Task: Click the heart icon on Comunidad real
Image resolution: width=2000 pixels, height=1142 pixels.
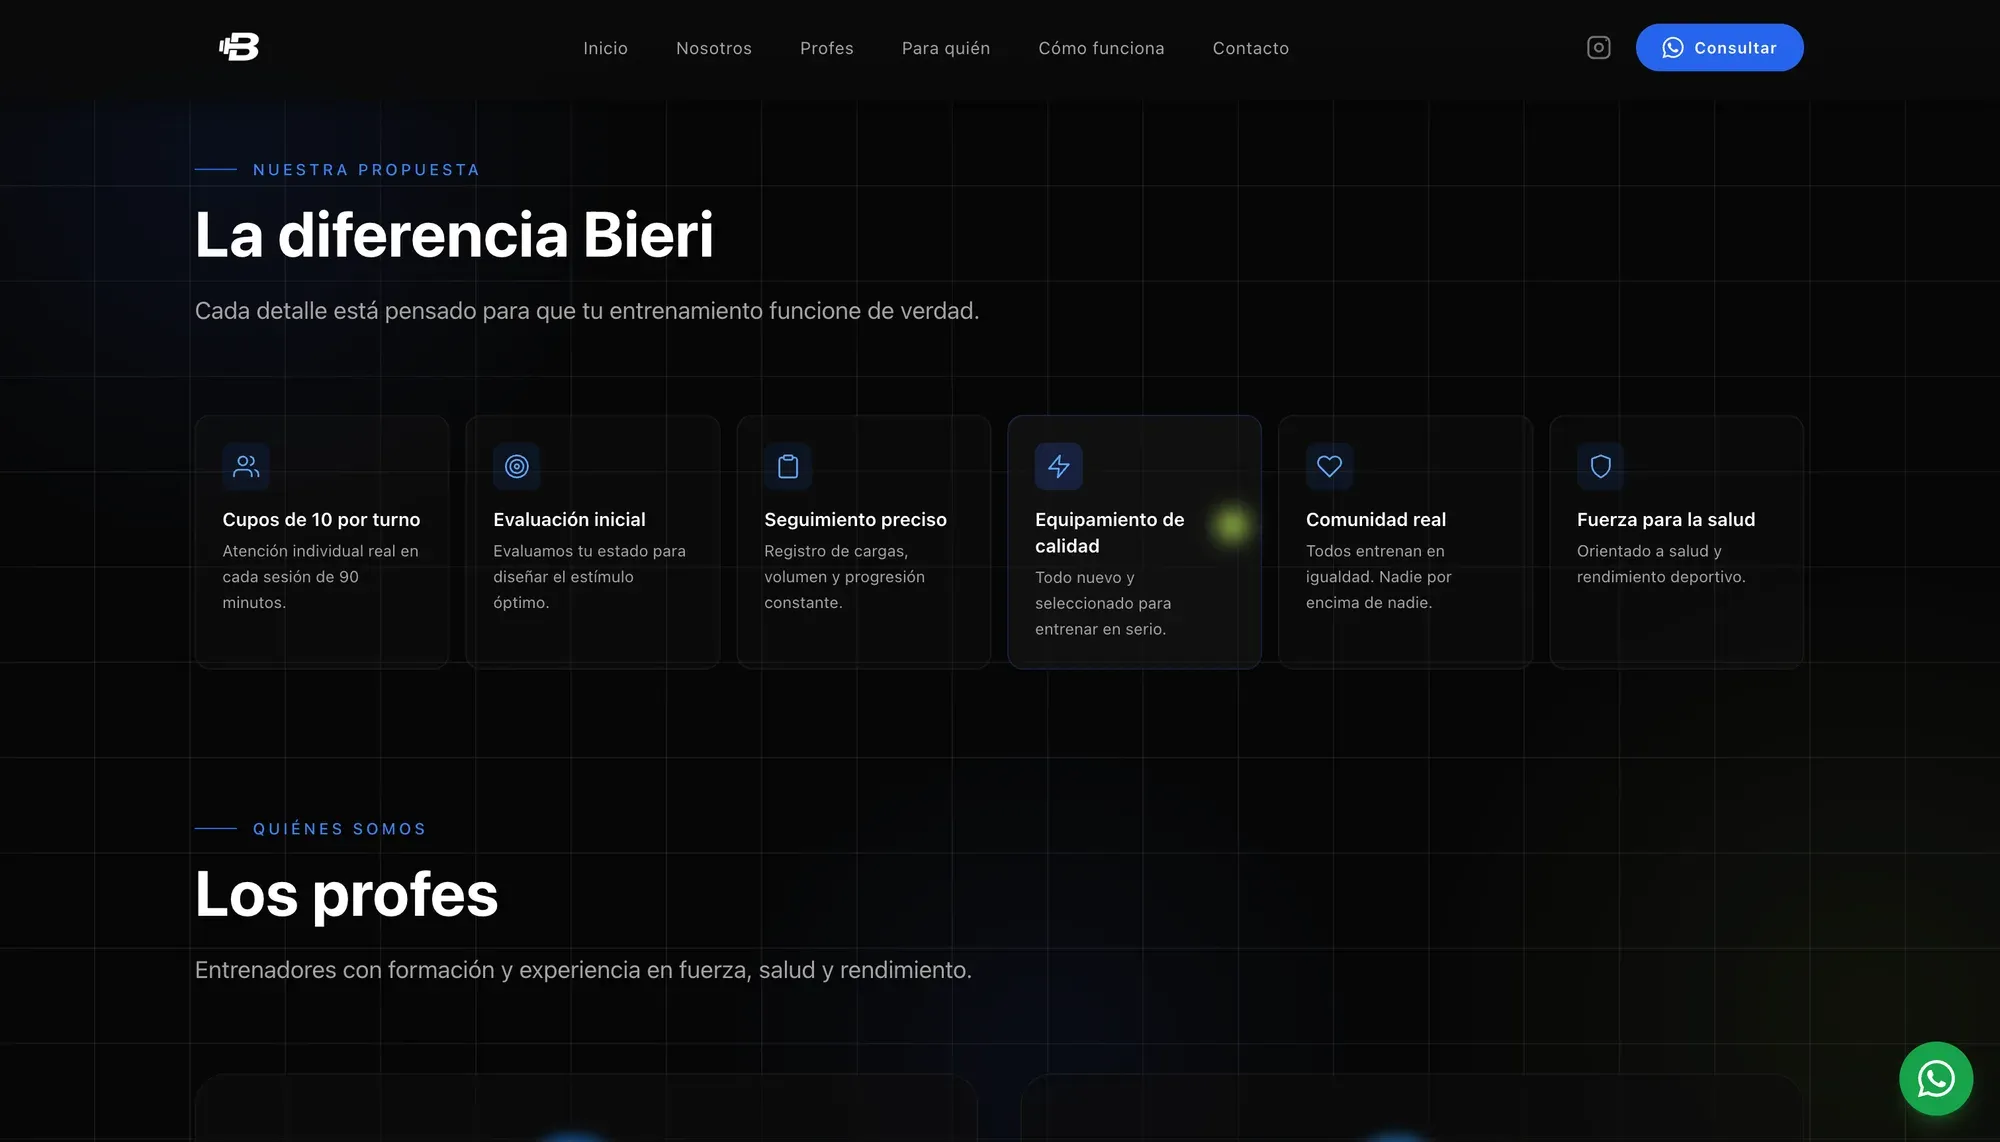Action: click(x=1330, y=466)
